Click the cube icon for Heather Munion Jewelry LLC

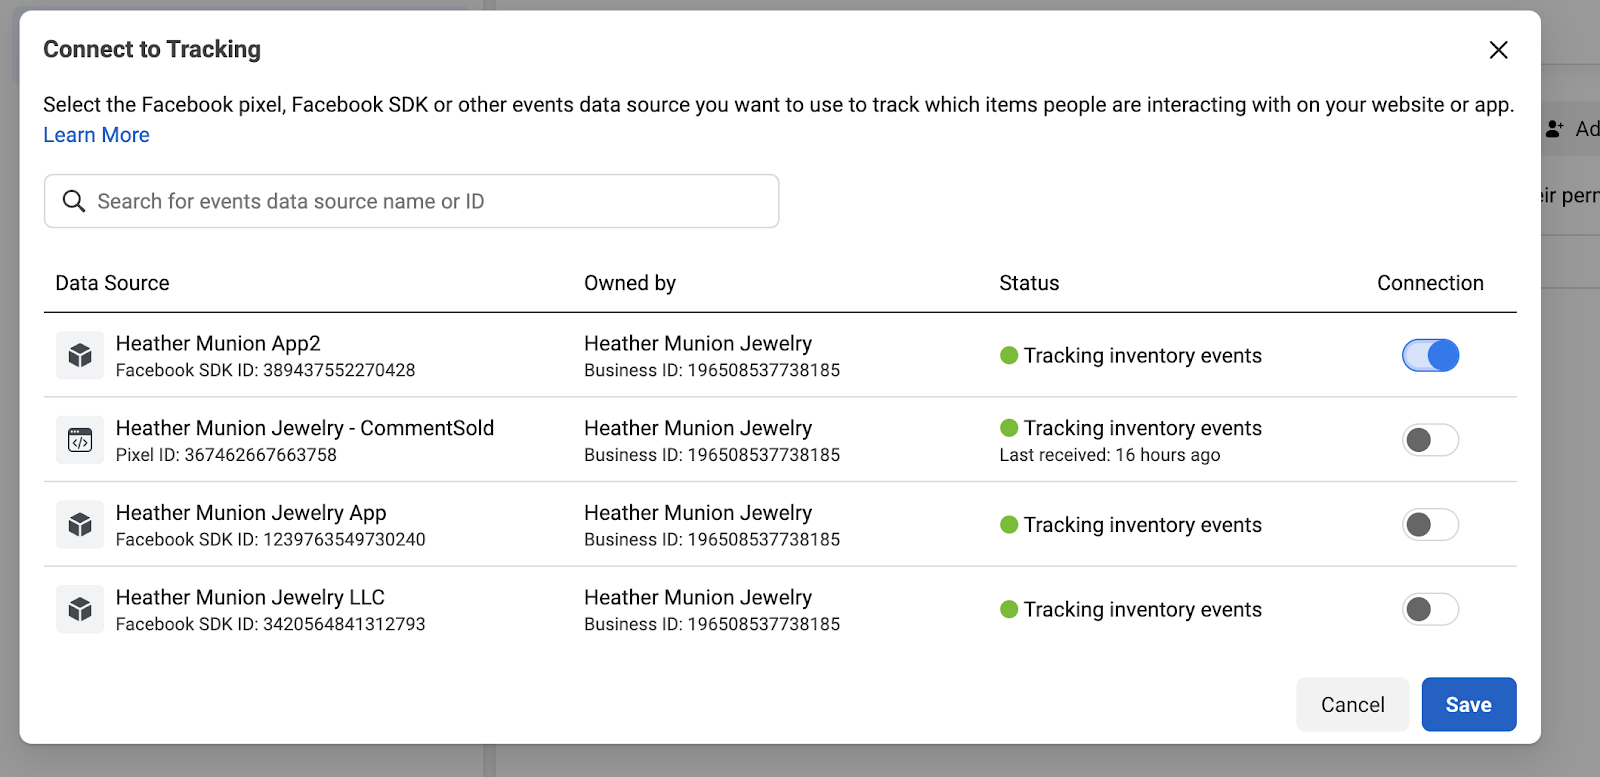pyautogui.click(x=80, y=609)
